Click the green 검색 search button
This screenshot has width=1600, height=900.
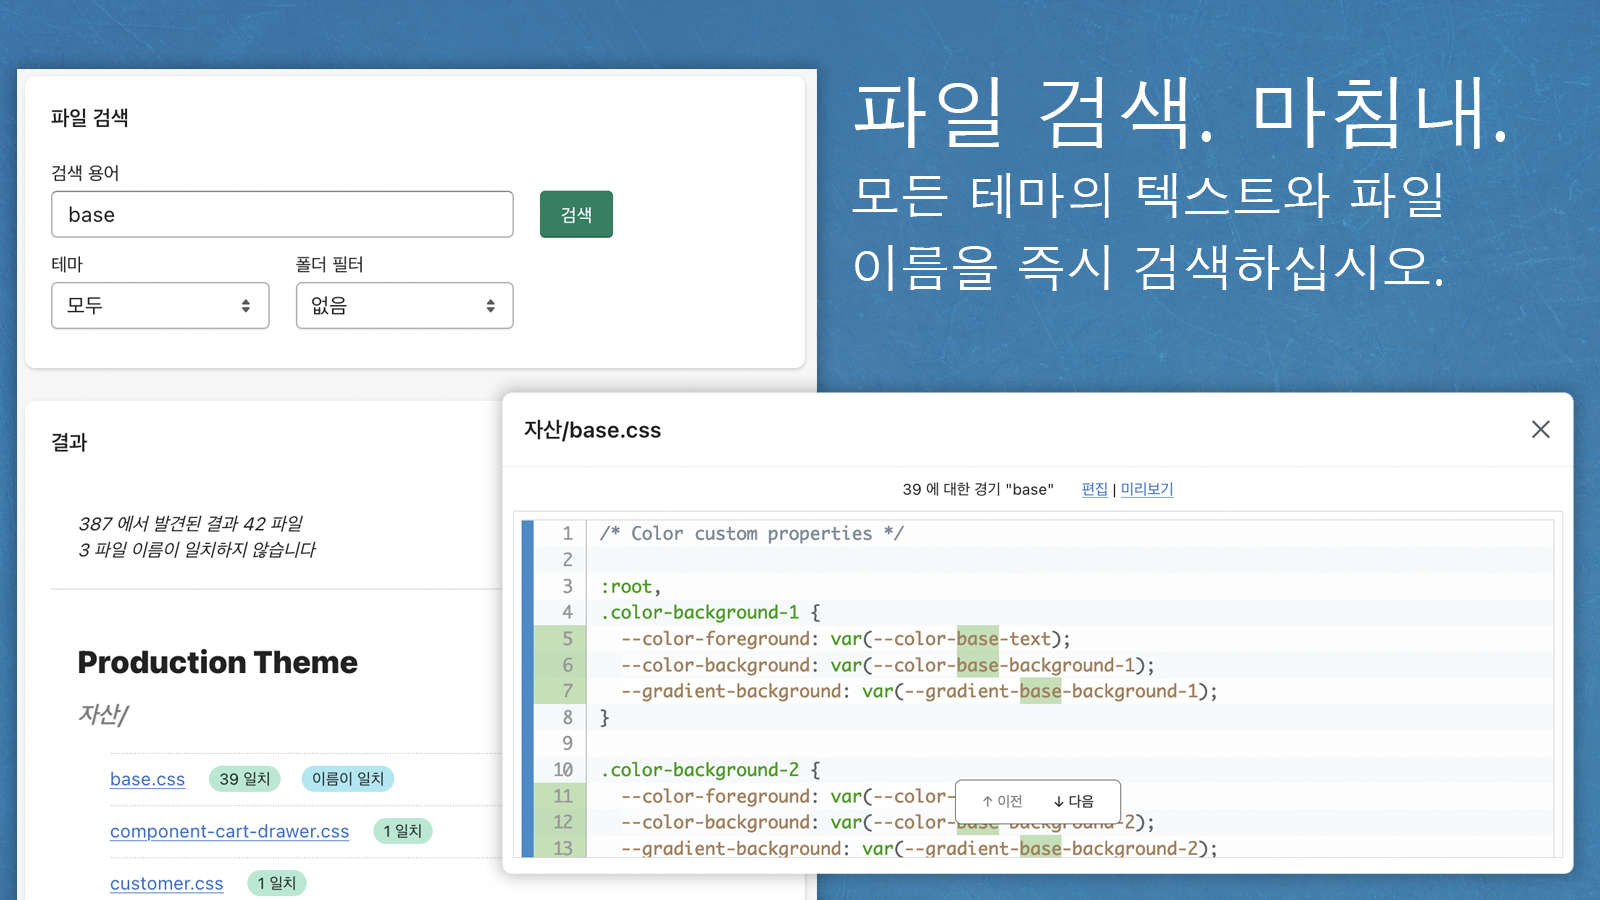pos(576,214)
